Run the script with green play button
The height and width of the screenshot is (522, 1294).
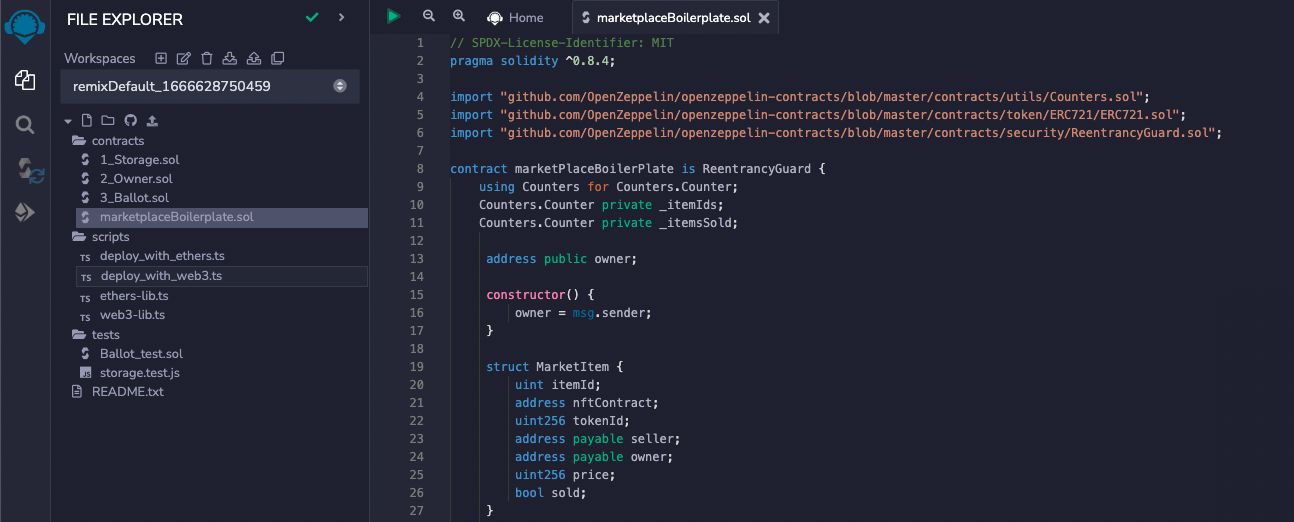(393, 16)
